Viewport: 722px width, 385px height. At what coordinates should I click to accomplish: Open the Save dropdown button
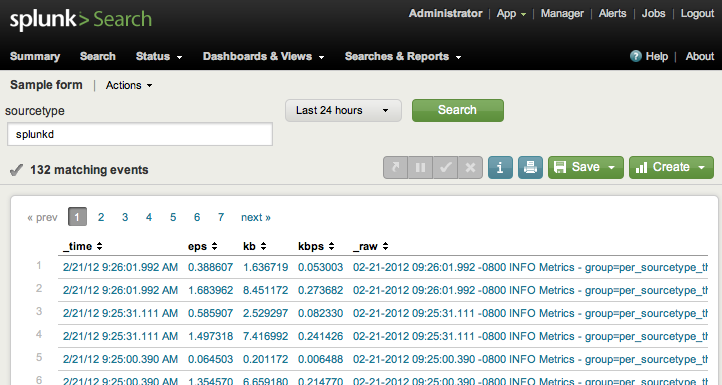click(x=586, y=167)
